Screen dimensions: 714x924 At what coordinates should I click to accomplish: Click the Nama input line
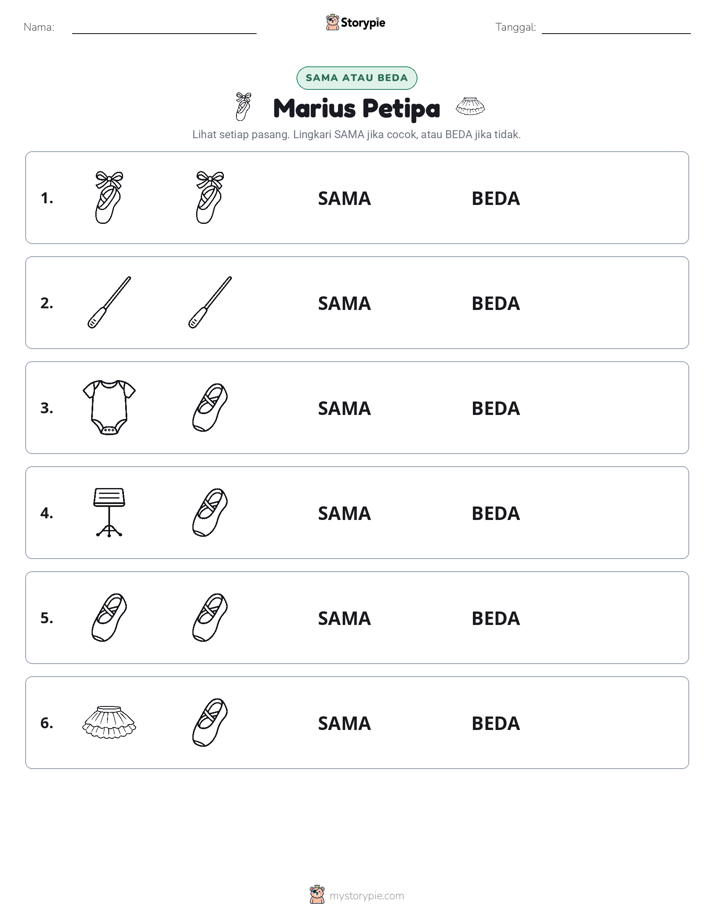(164, 28)
